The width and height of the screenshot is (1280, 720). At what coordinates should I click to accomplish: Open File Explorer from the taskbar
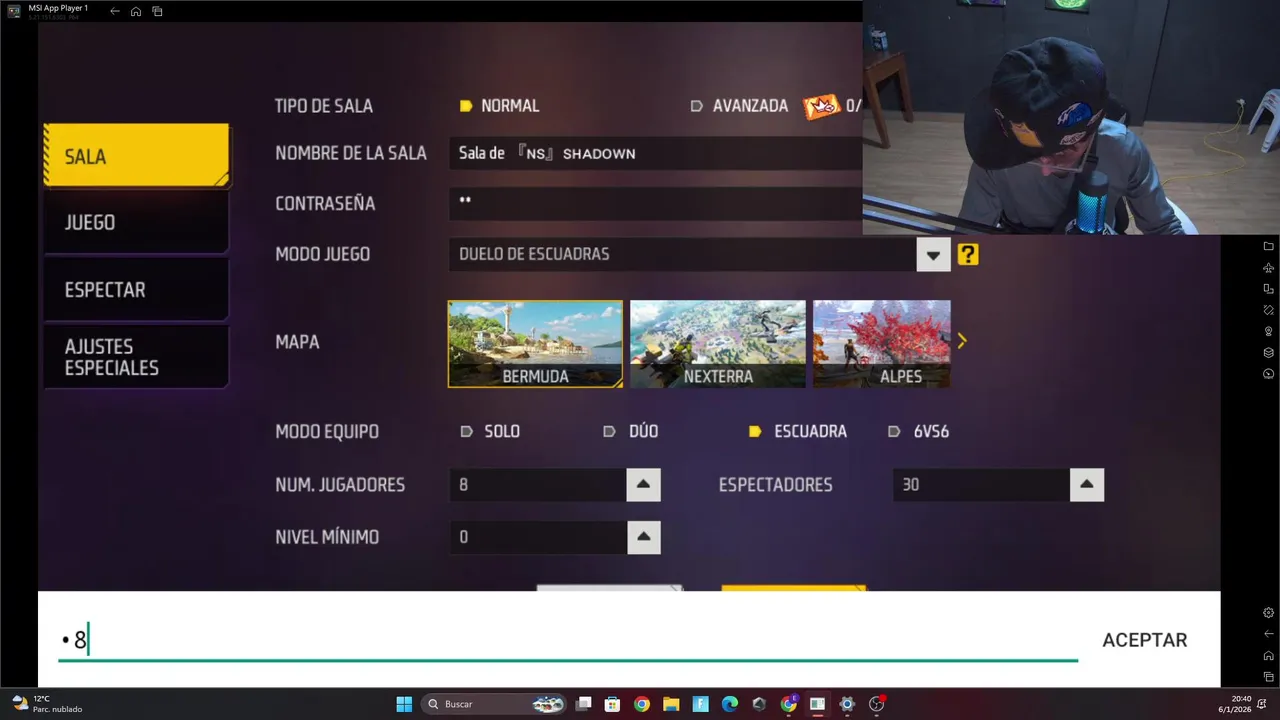click(x=671, y=704)
